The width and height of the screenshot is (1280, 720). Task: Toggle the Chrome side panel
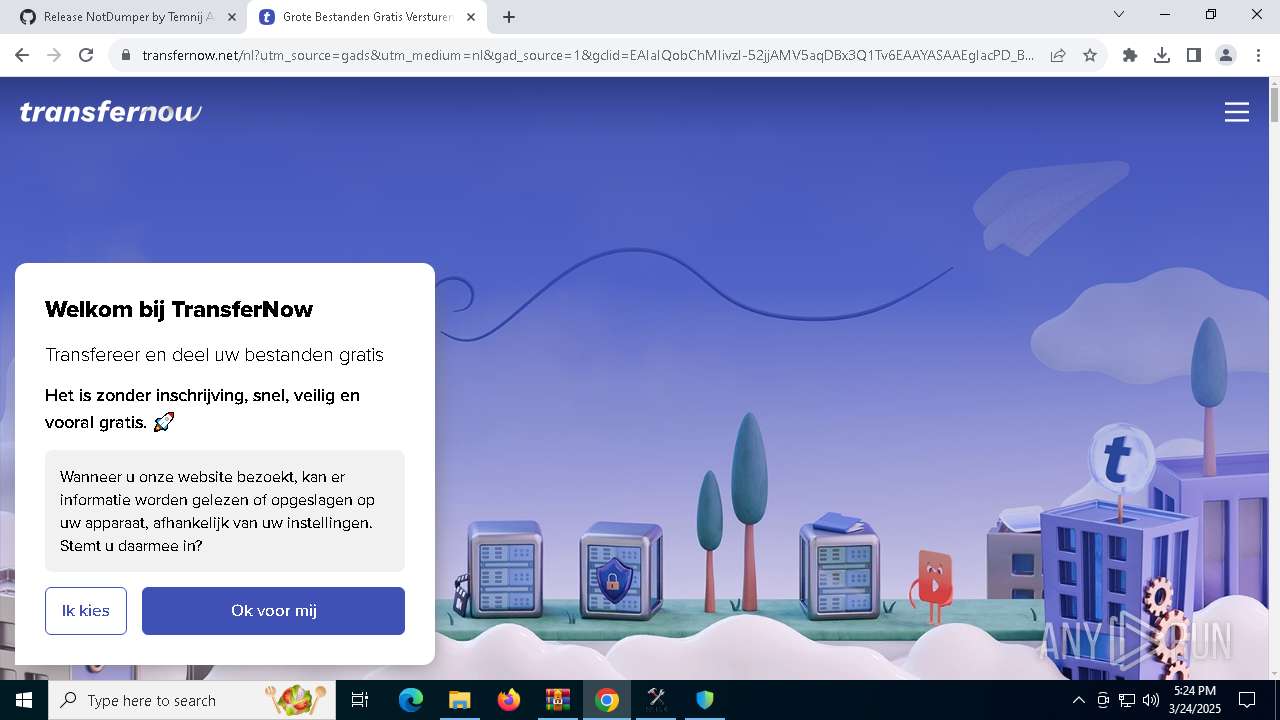pos(1194,56)
